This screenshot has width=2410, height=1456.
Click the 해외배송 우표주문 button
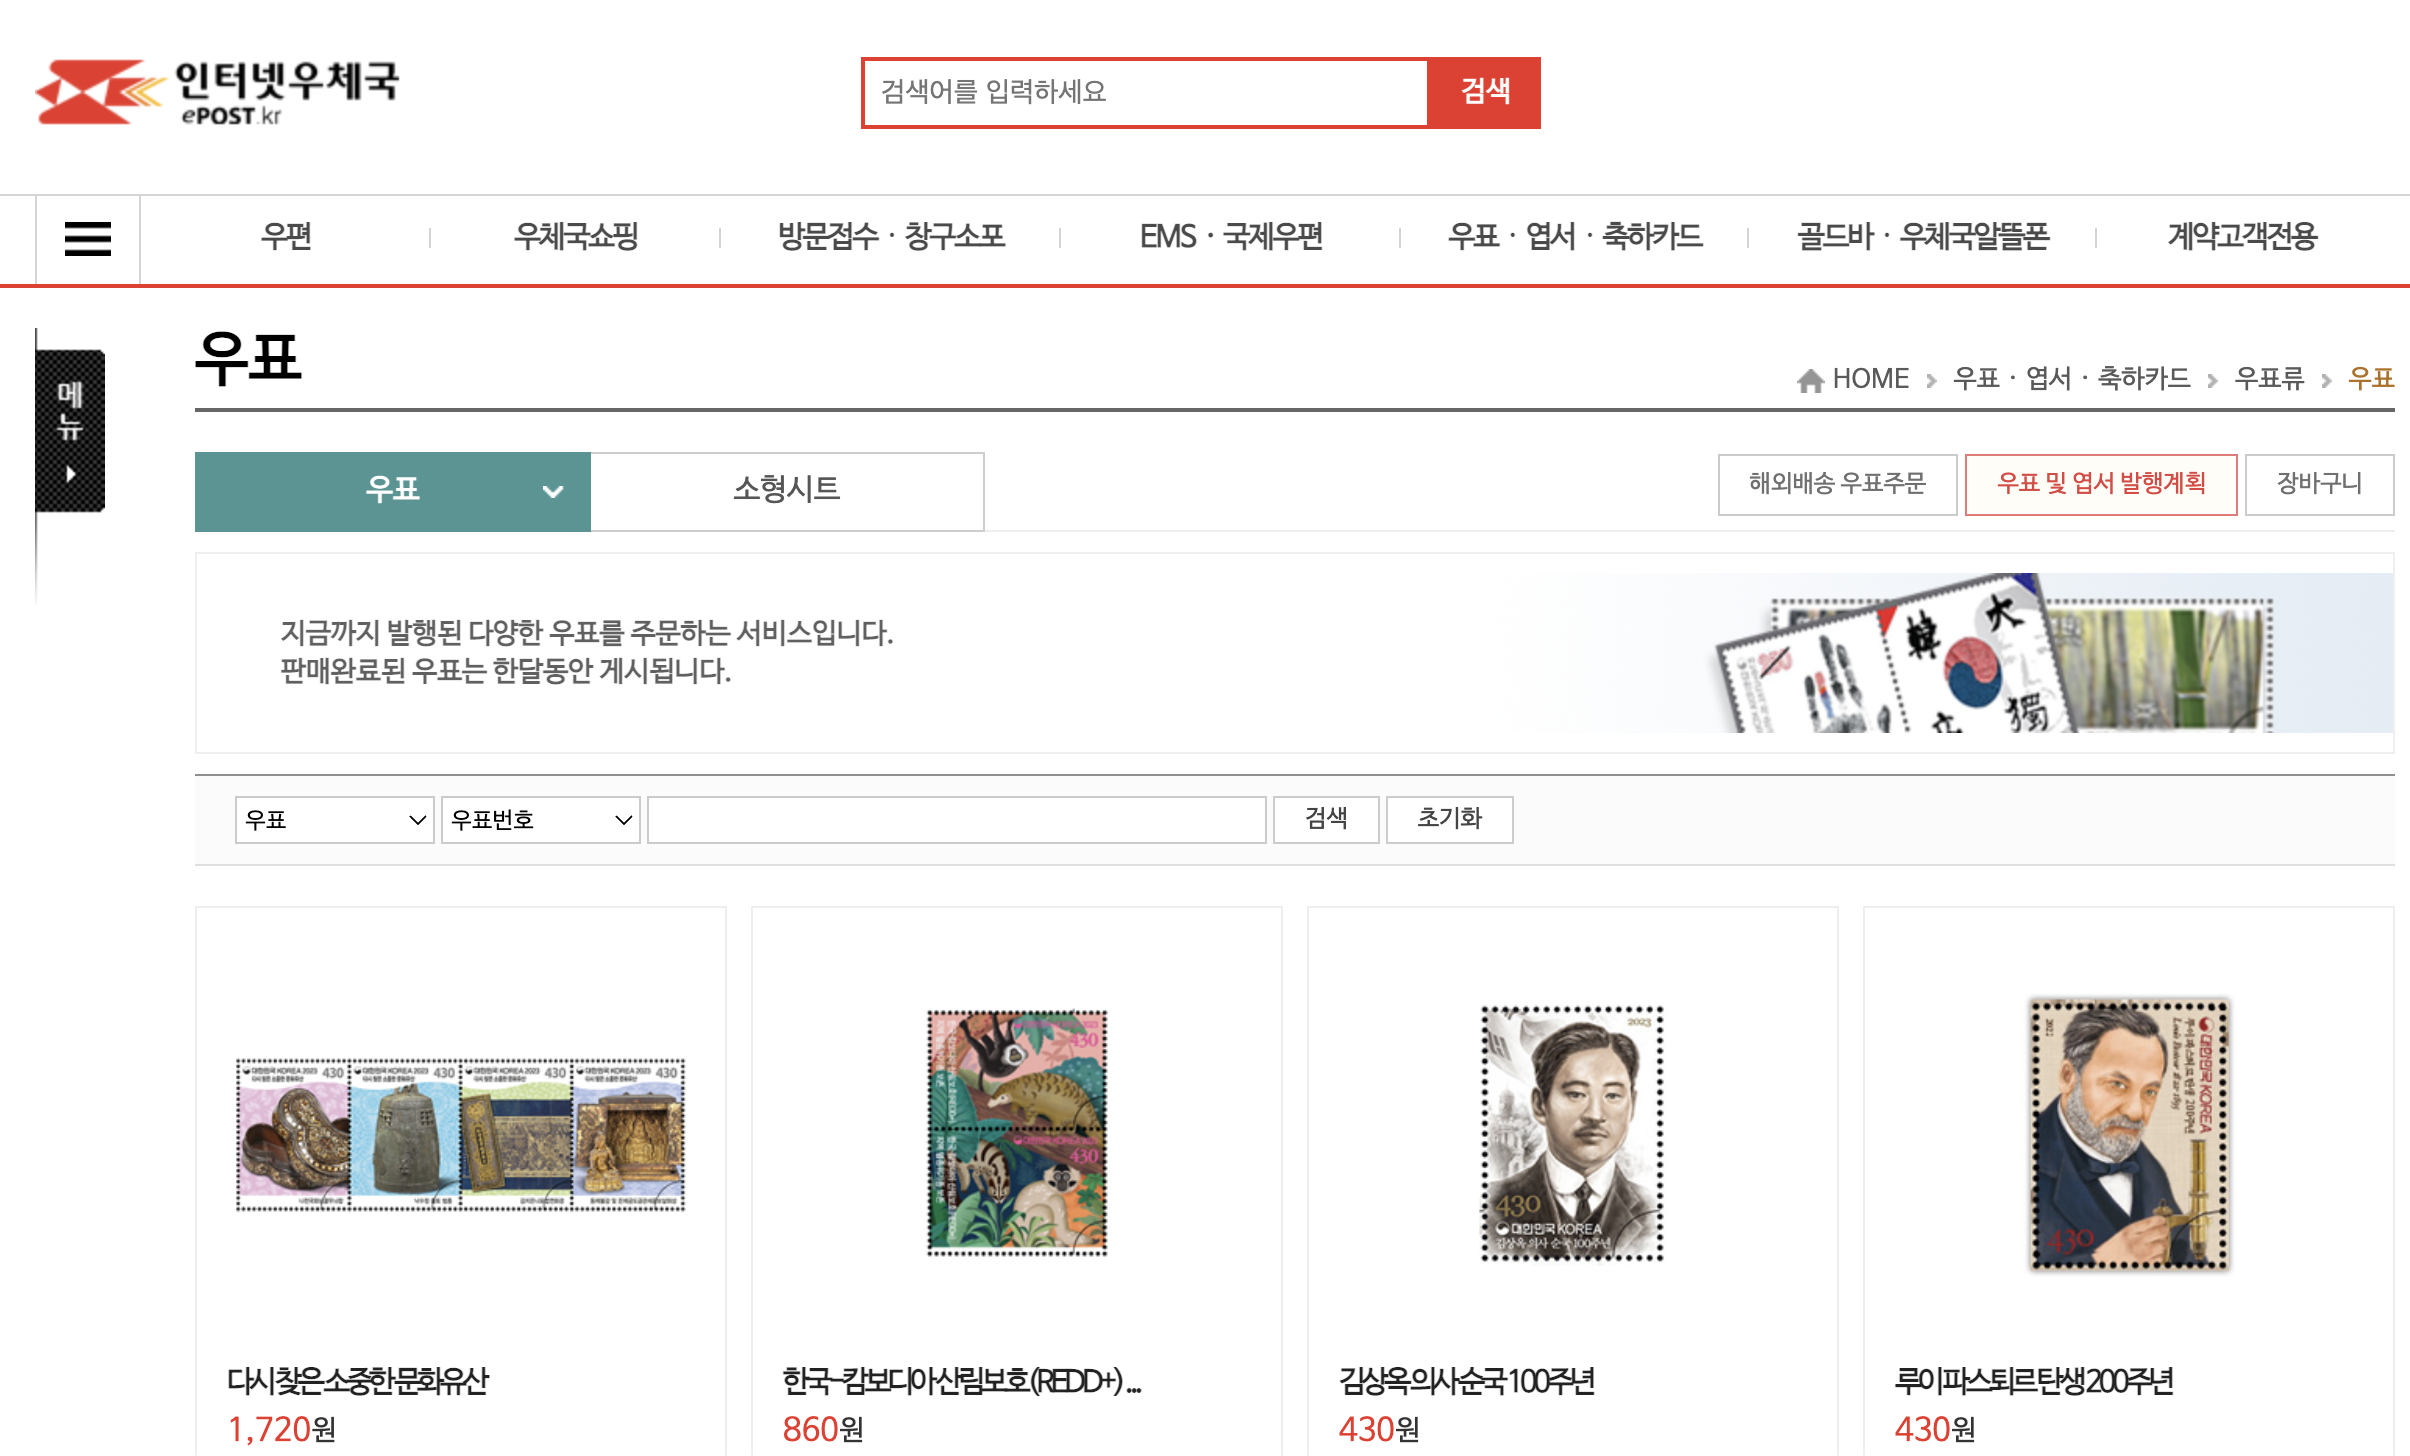coord(1837,484)
